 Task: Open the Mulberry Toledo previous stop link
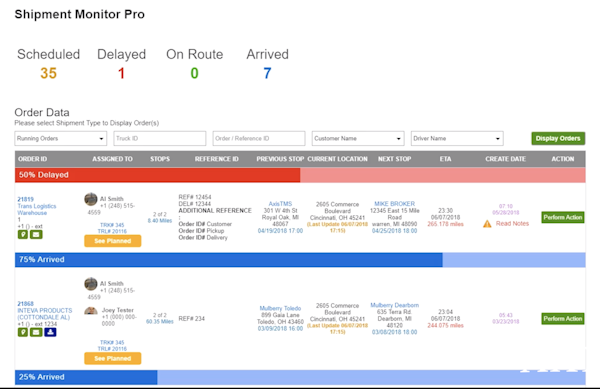pos(280,308)
